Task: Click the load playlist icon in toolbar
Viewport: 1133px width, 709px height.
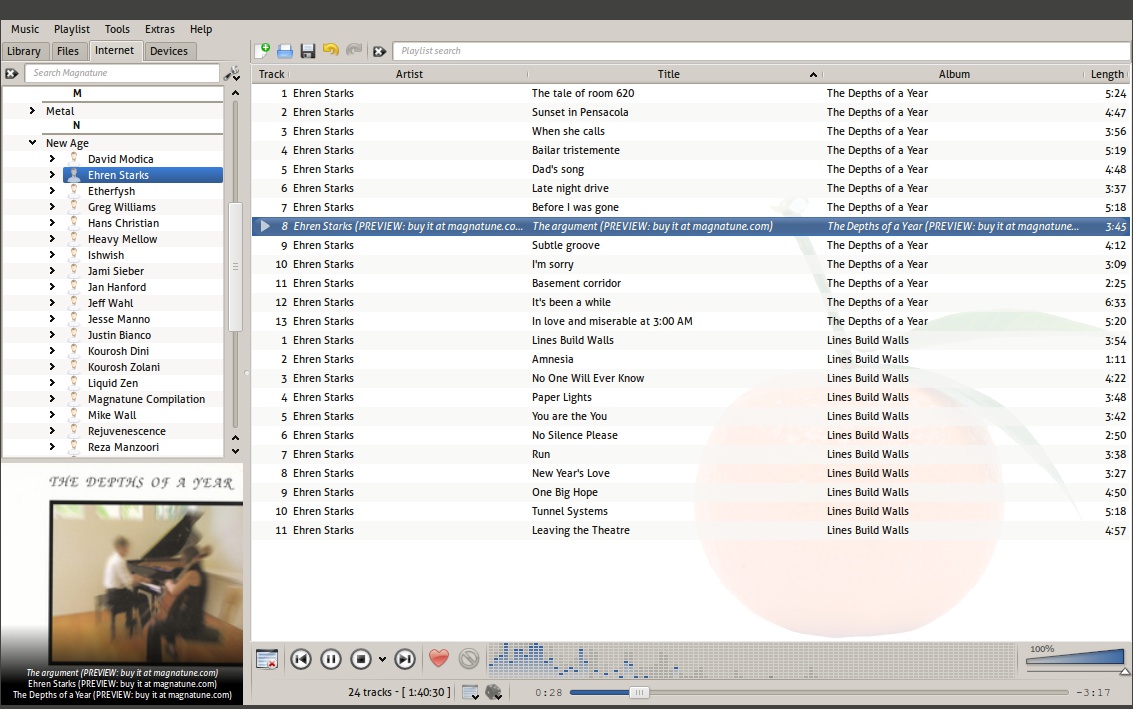Action: point(285,51)
